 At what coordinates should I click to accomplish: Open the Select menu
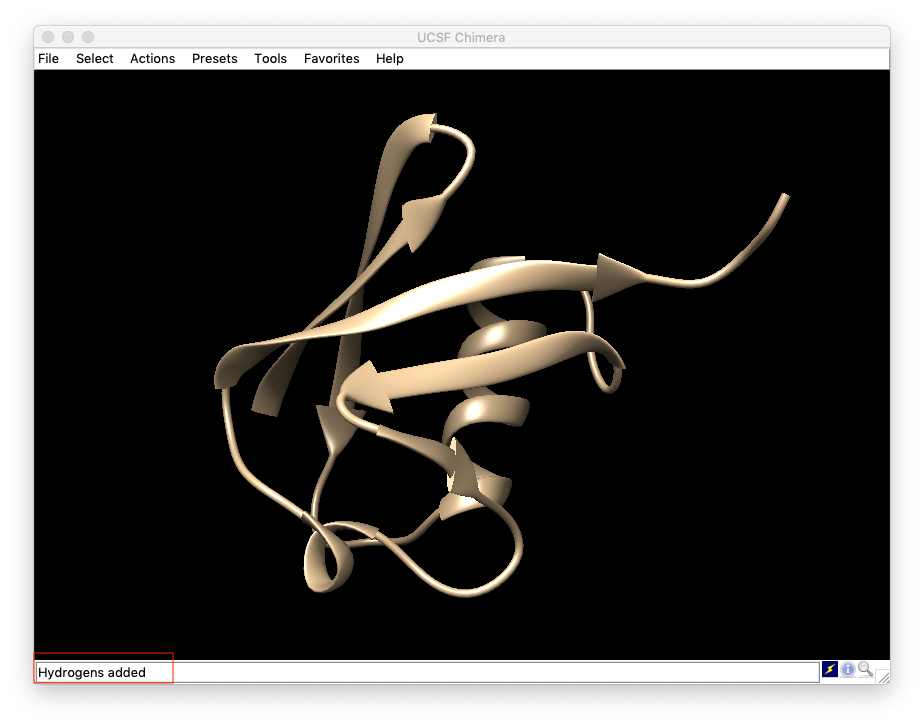pos(95,59)
